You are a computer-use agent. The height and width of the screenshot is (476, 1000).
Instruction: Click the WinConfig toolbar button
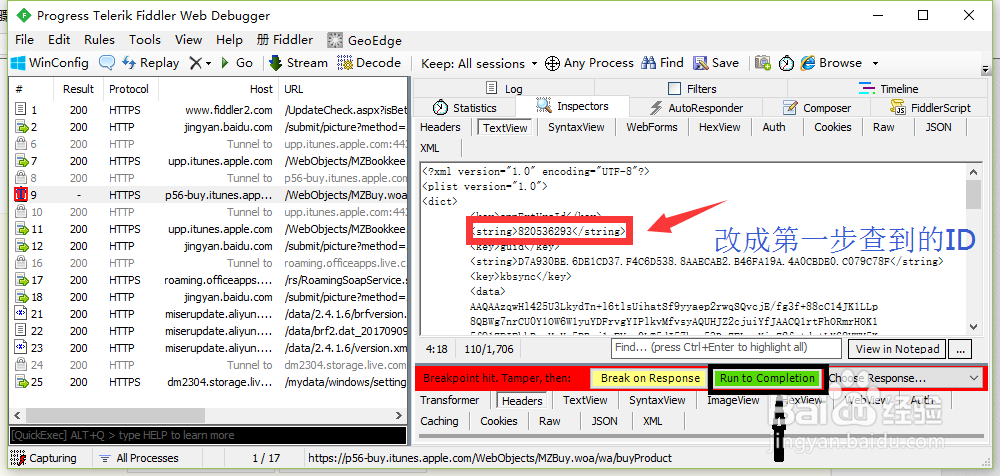pyautogui.click(x=49, y=63)
